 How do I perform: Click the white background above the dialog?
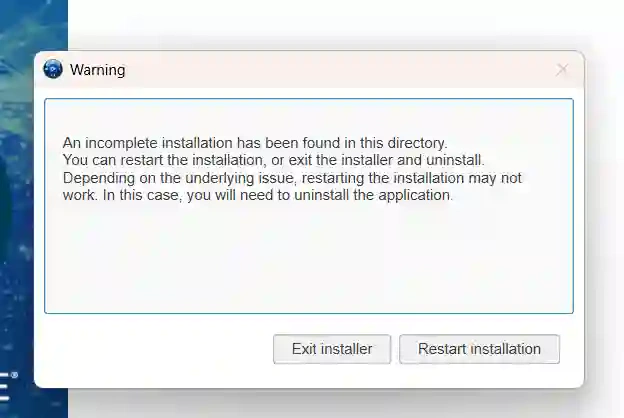click(330, 25)
